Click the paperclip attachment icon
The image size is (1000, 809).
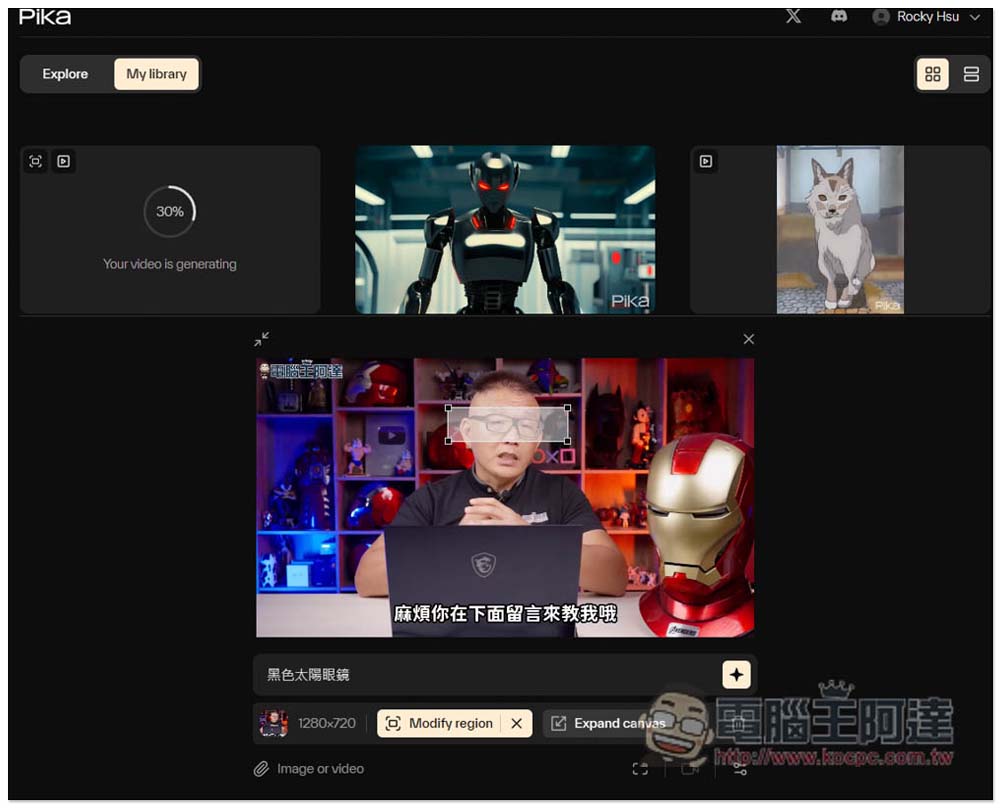click(x=261, y=769)
